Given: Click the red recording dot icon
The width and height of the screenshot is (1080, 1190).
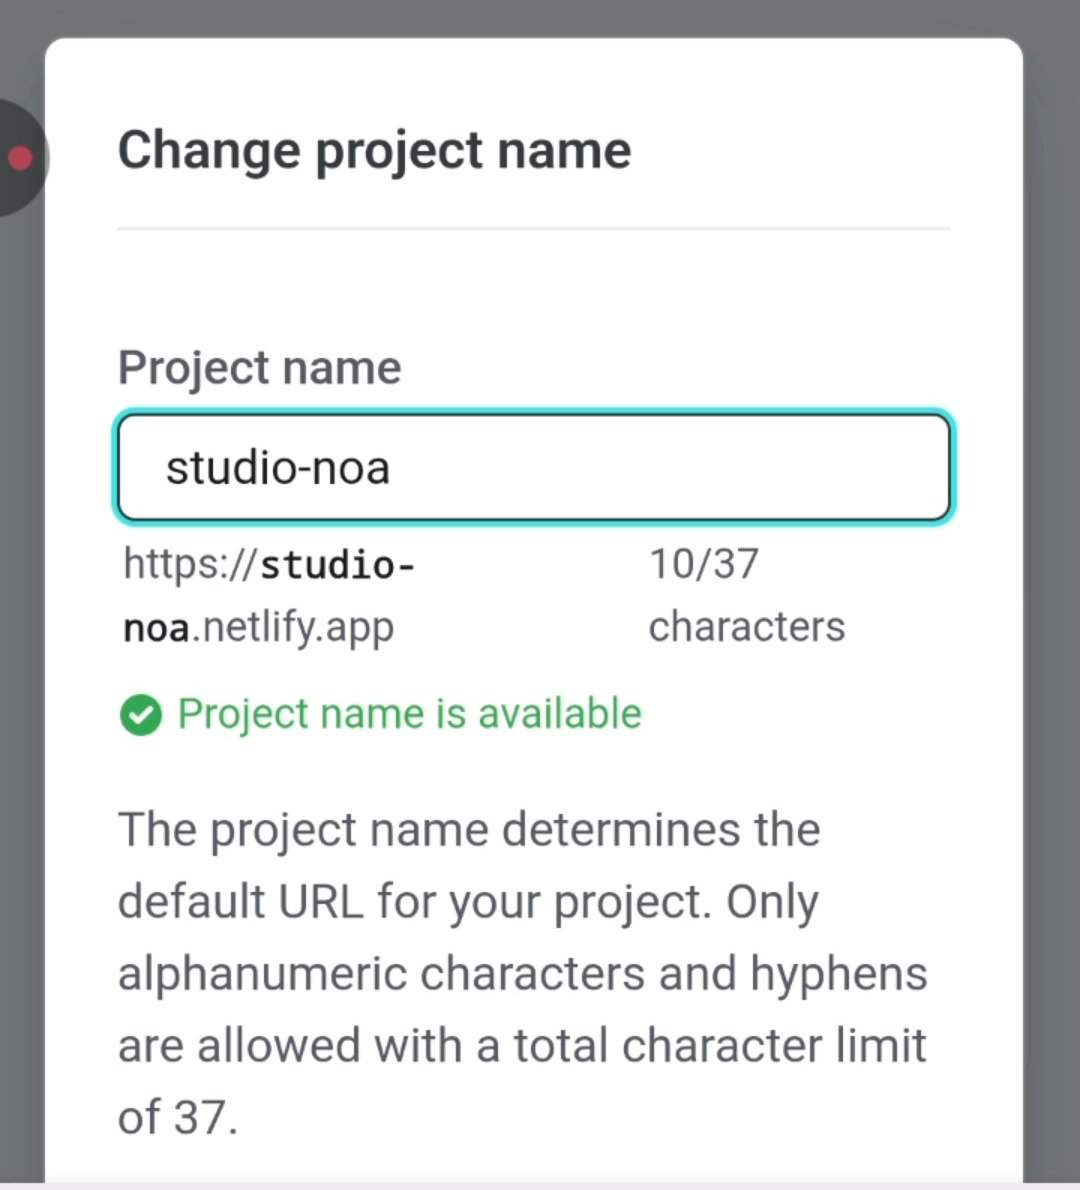Looking at the screenshot, I should (x=20, y=158).
